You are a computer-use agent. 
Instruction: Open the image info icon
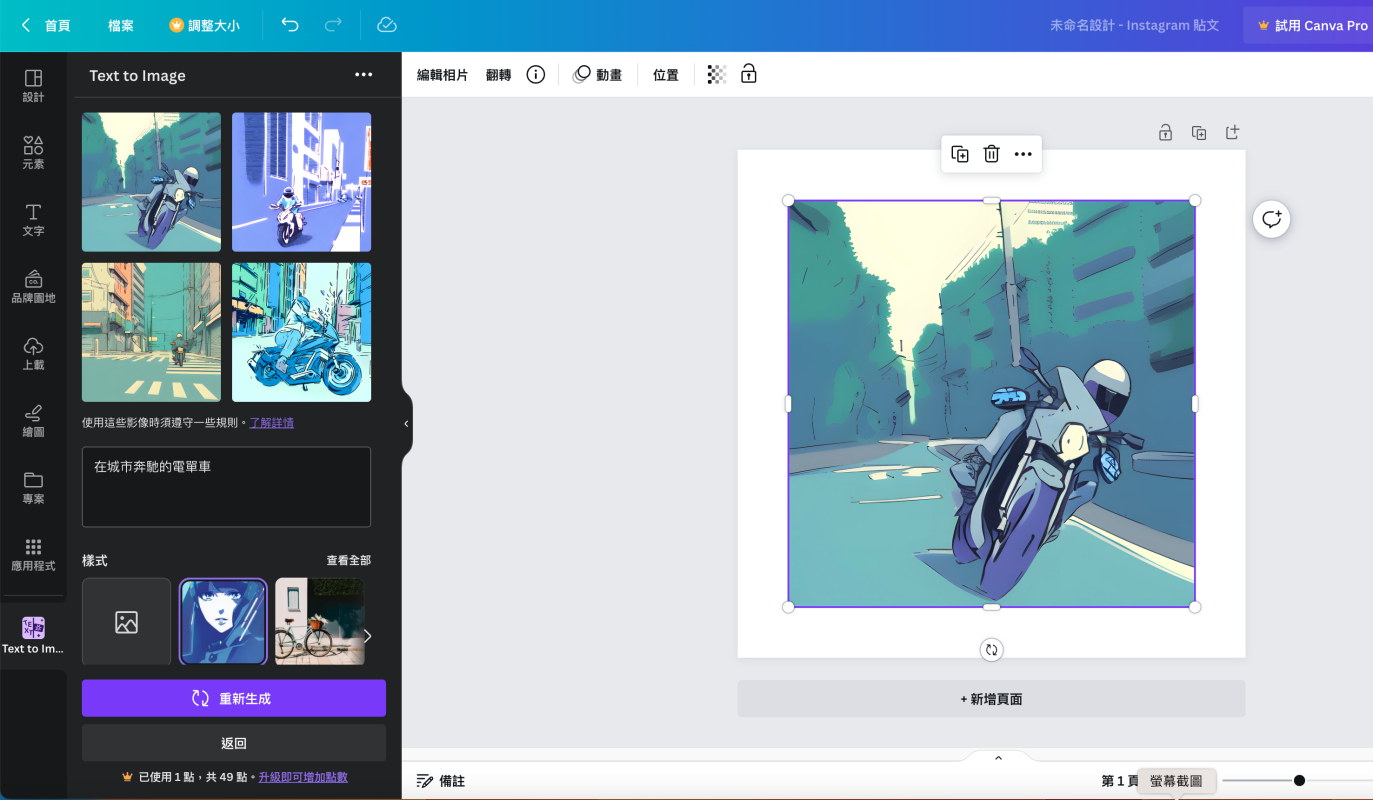(x=536, y=75)
